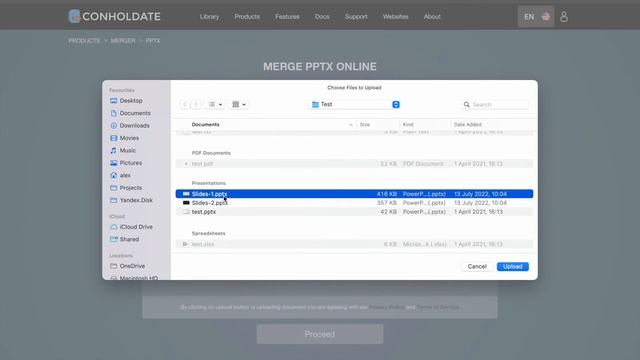The height and width of the screenshot is (360, 640).
Task: Sort by Date Added column header
Action: [467, 124]
